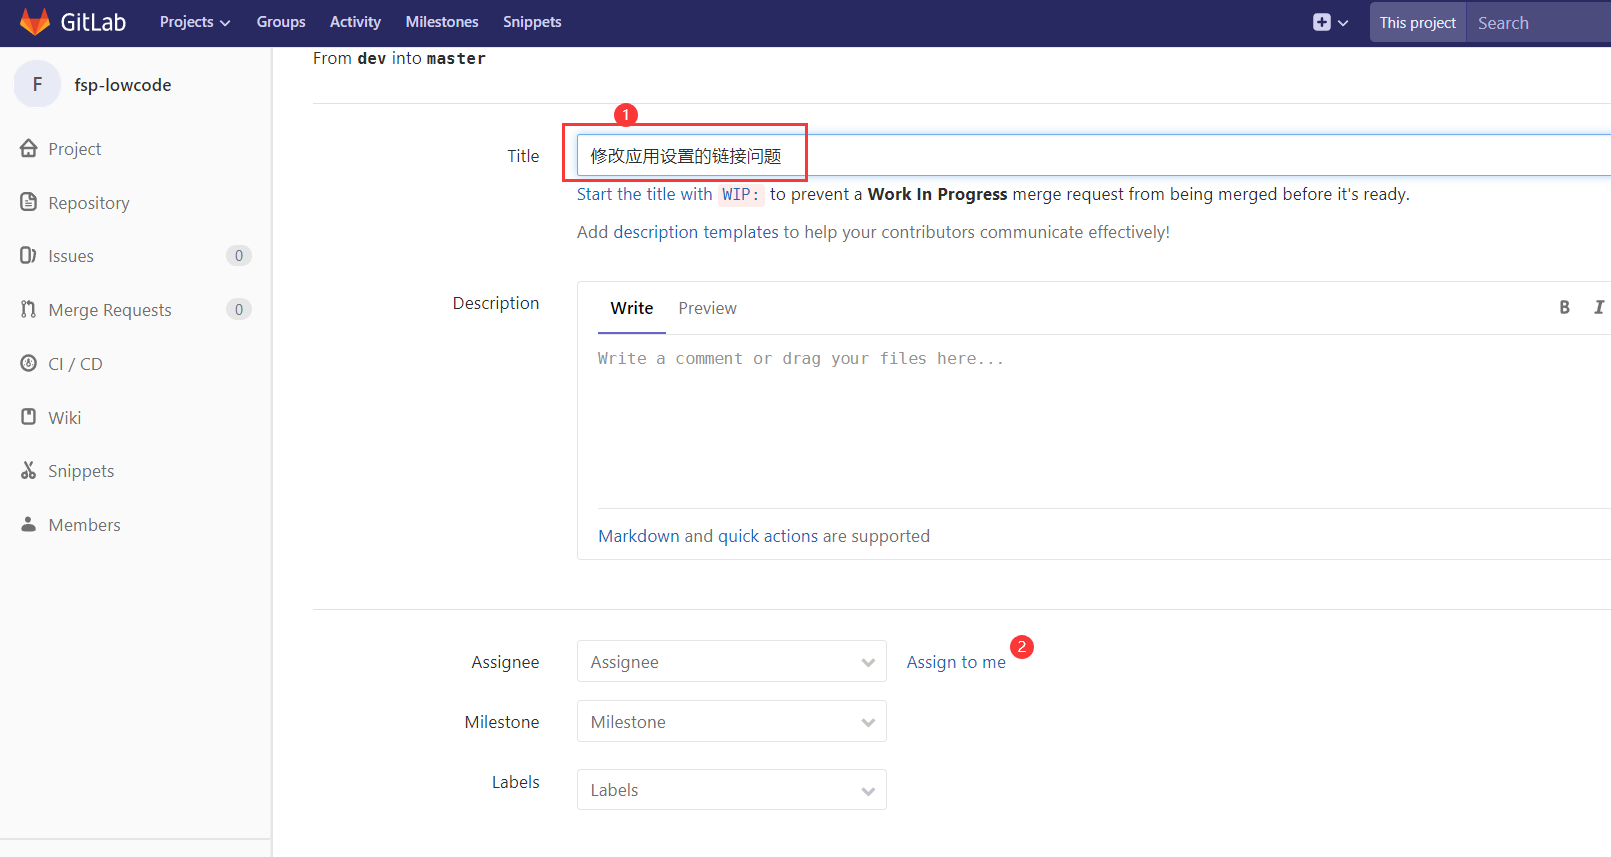The image size is (1611, 857).
Task: Click the CI / CD rocket icon
Action: pos(29,363)
